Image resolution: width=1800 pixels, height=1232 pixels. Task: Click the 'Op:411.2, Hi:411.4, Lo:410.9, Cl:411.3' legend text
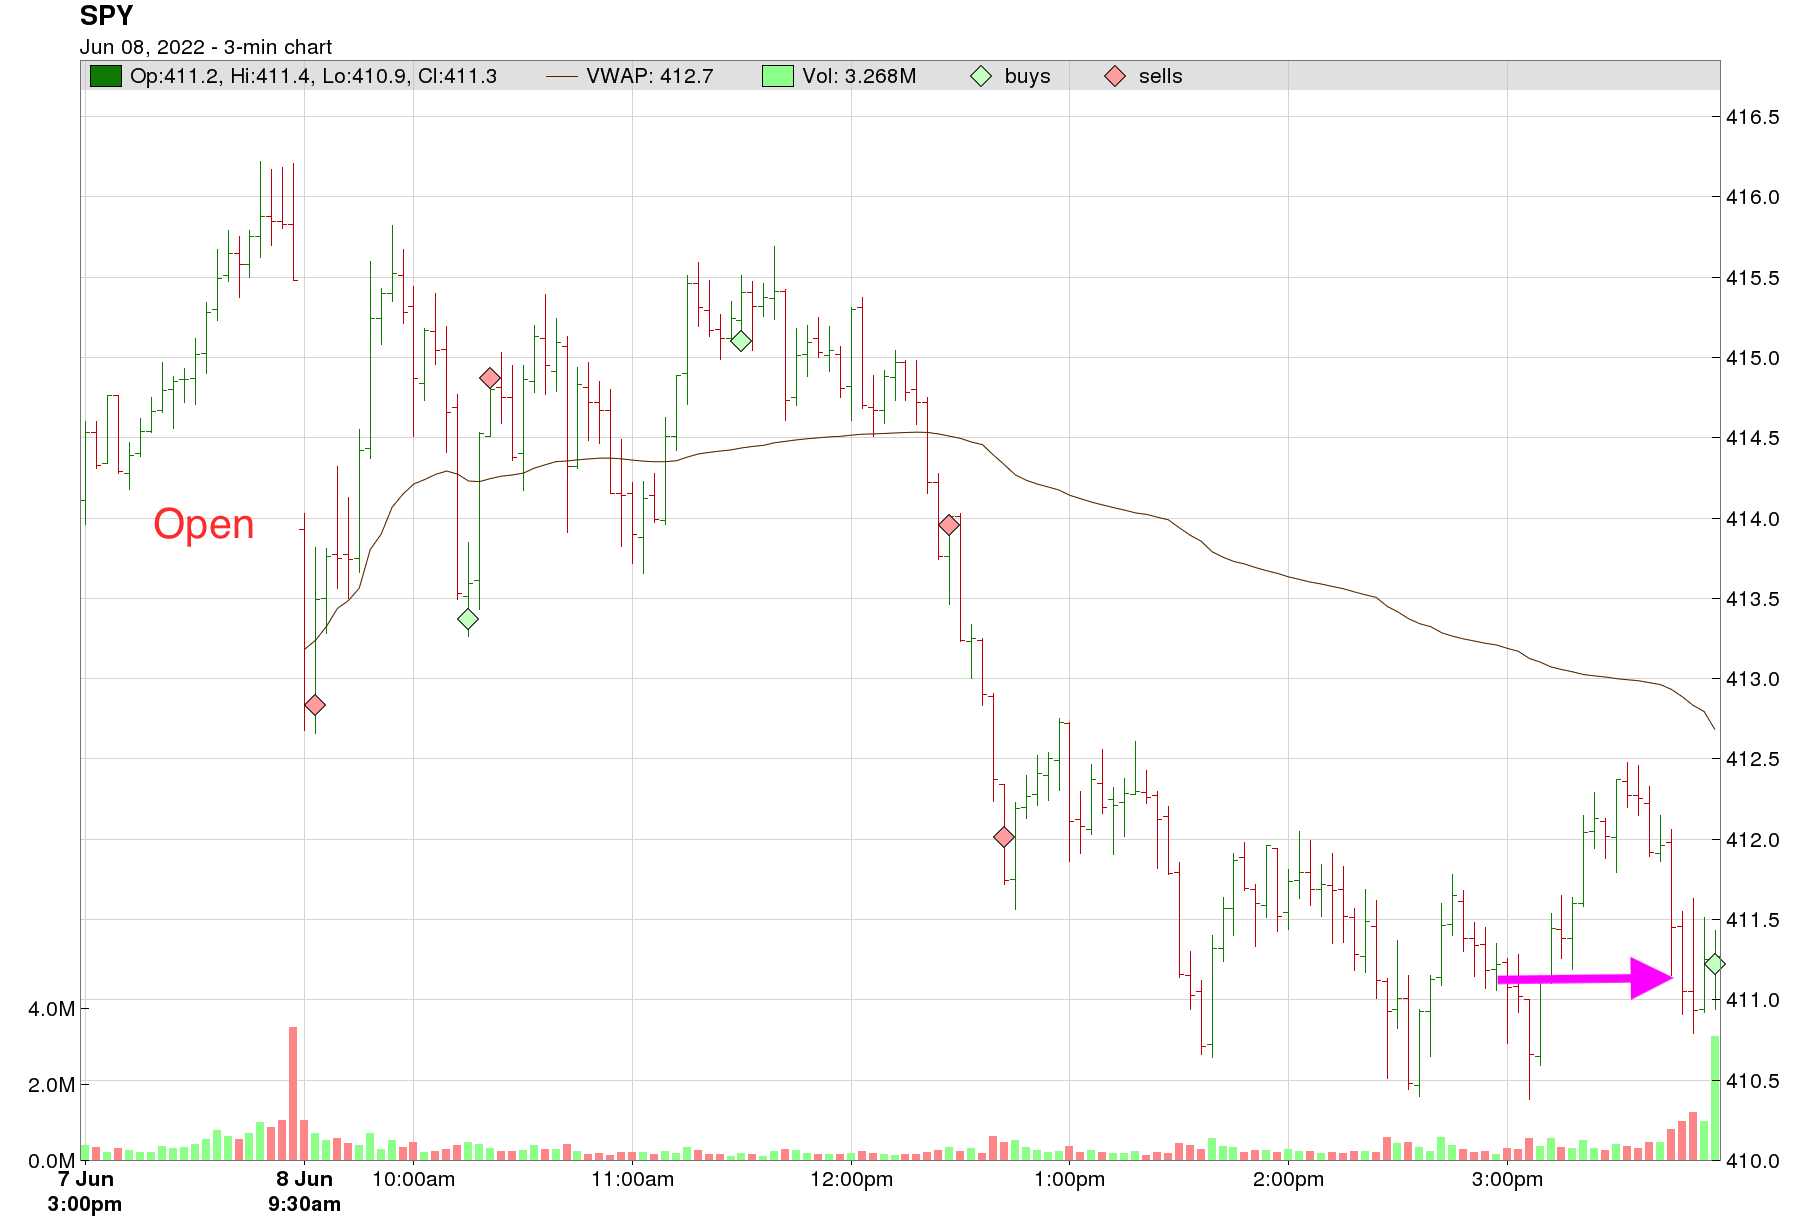click(x=313, y=76)
